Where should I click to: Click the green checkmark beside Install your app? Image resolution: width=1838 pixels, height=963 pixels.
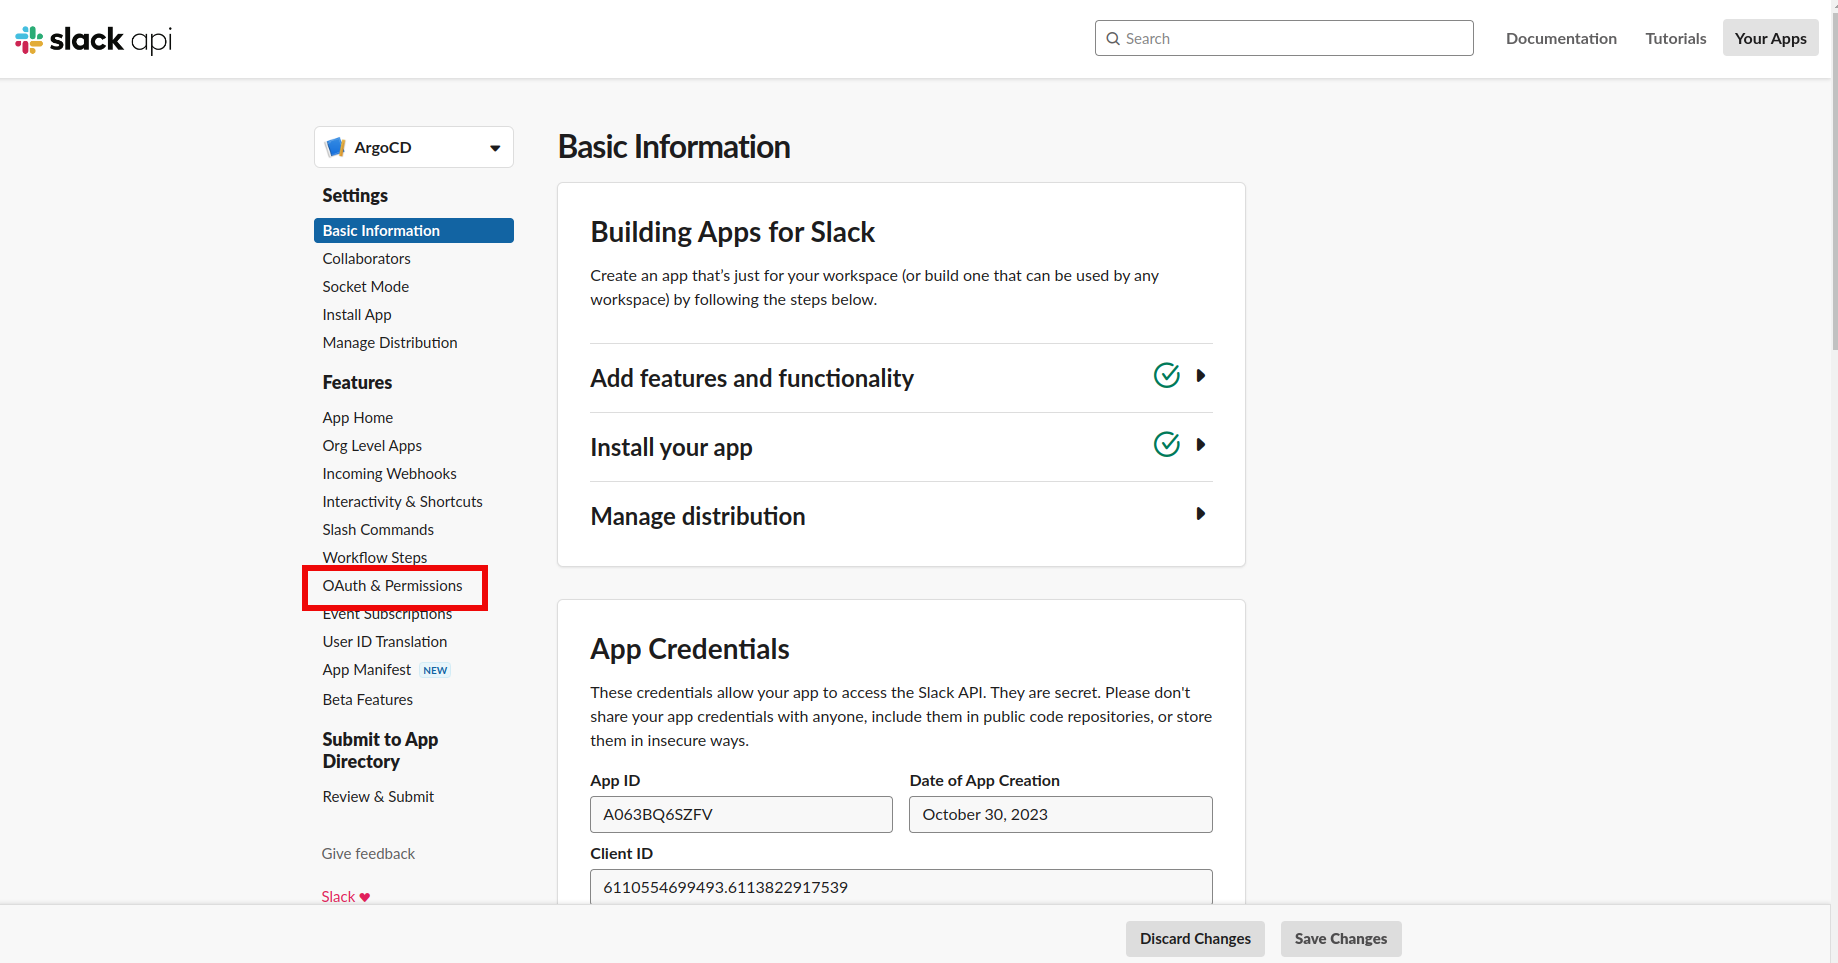[1167, 444]
